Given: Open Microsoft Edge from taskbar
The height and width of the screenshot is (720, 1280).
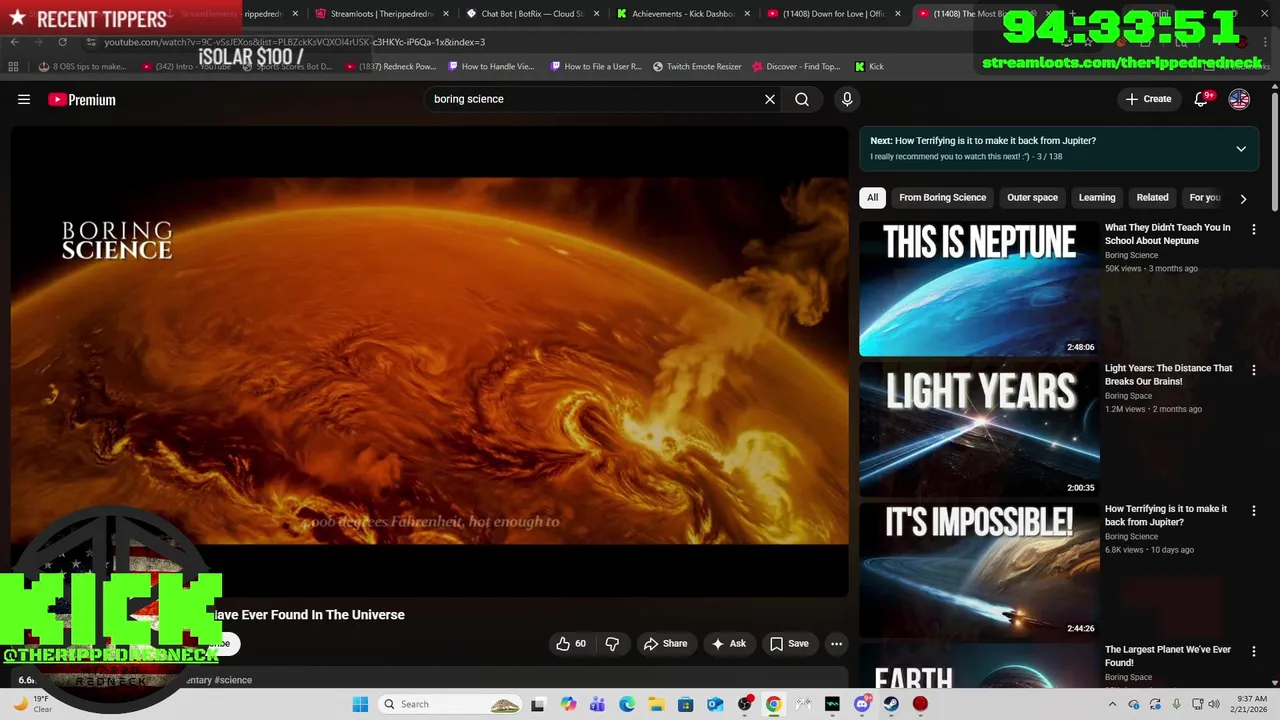Looking at the screenshot, I should click(627, 704).
